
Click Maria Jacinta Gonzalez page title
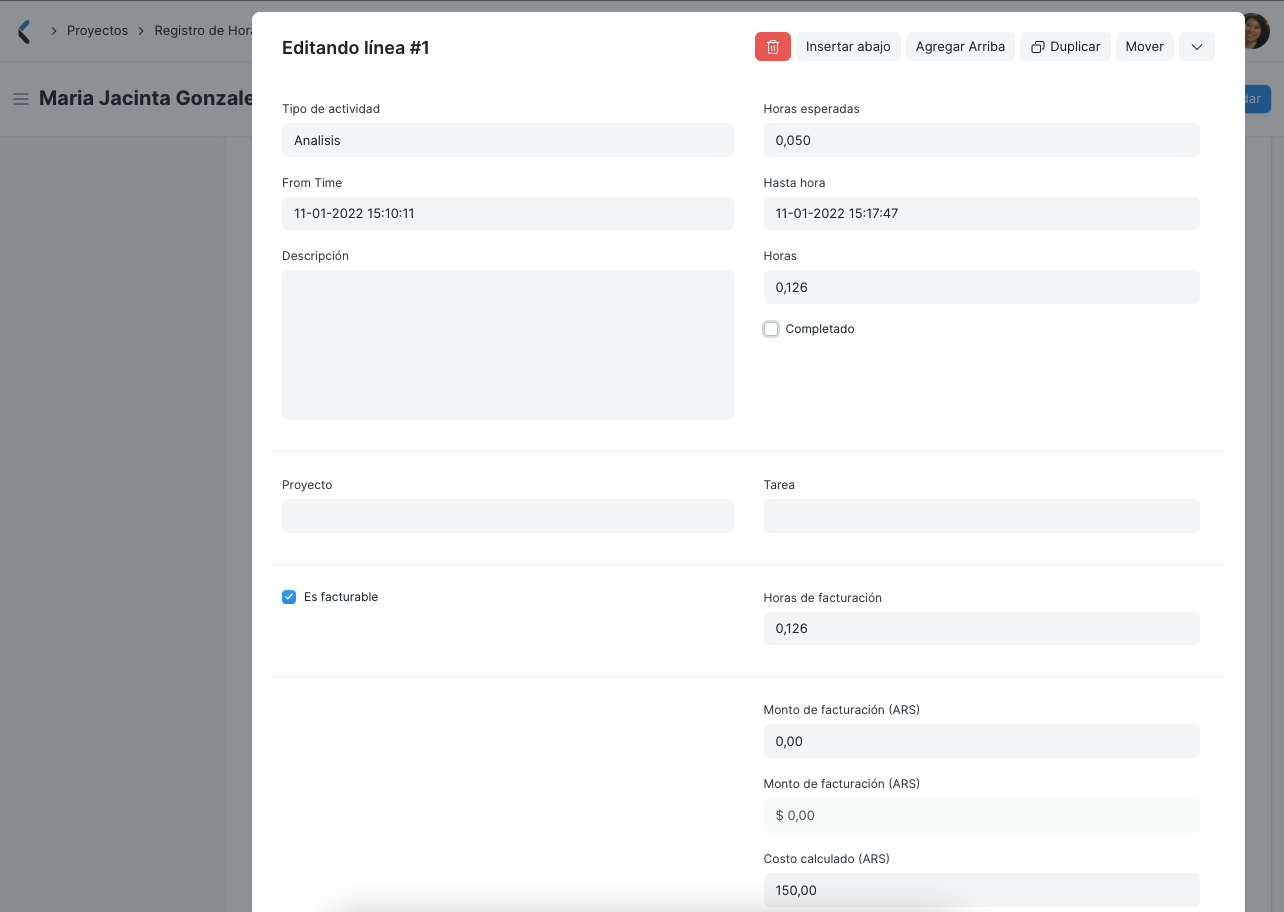(x=145, y=99)
